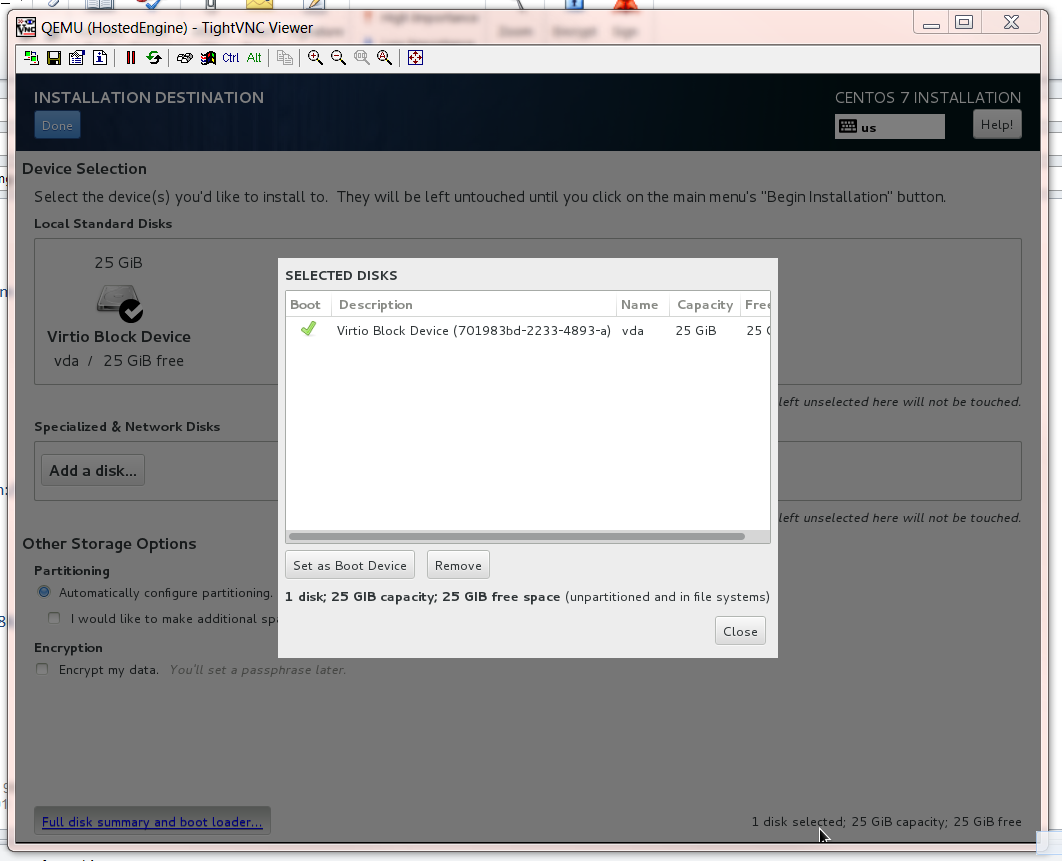Select the Virtio Block Device row
The width and height of the screenshot is (1062, 861).
(473, 330)
